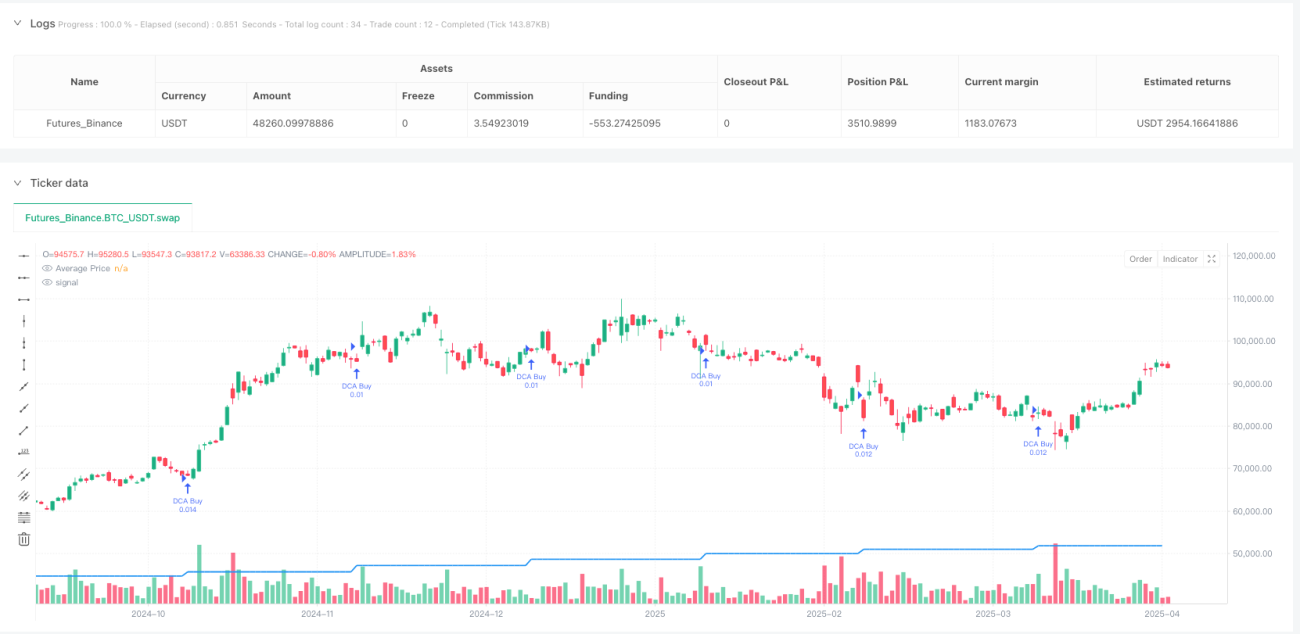1300x634 pixels.
Task: Select the parallel channel lines tool
Action: pos(24,473)
